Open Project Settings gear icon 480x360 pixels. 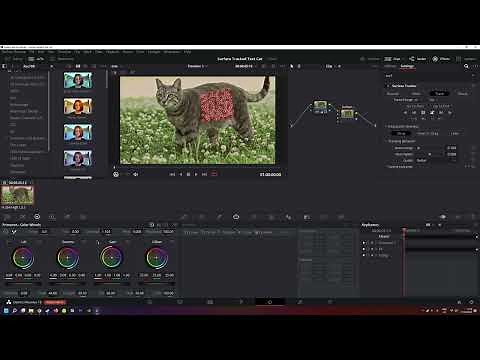(471, 302)
